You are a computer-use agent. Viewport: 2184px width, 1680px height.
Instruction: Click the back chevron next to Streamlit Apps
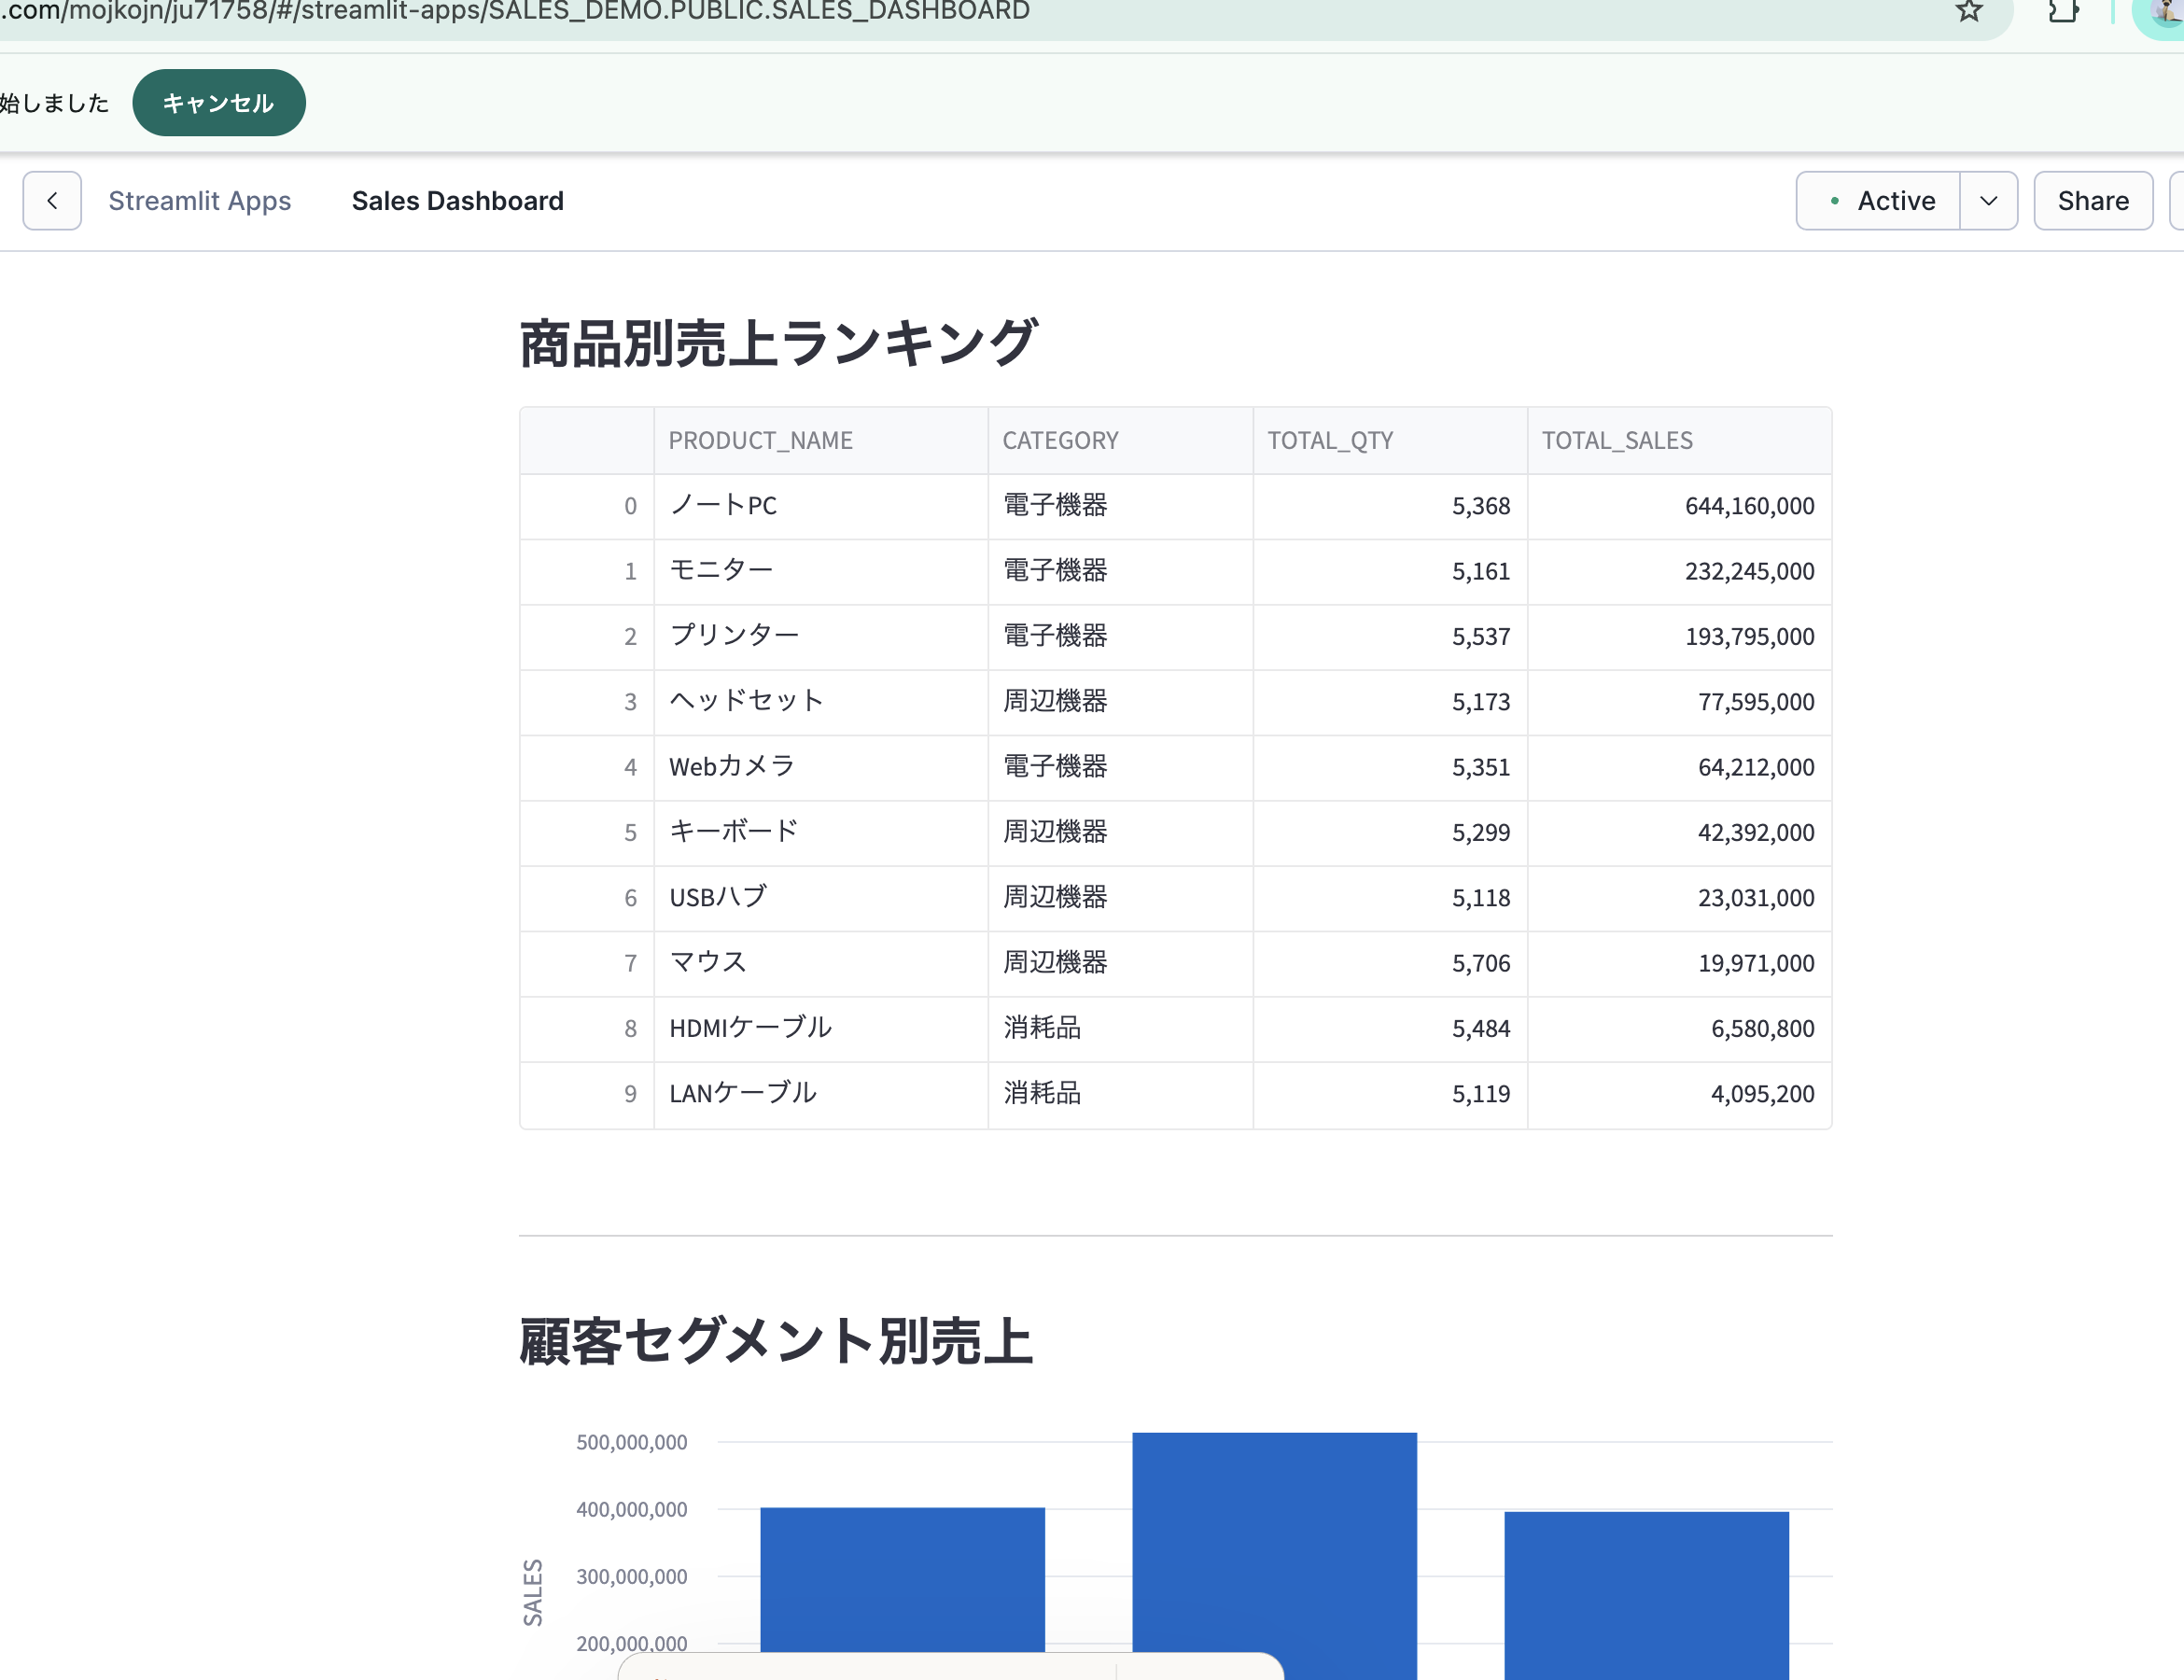[52, 200]
